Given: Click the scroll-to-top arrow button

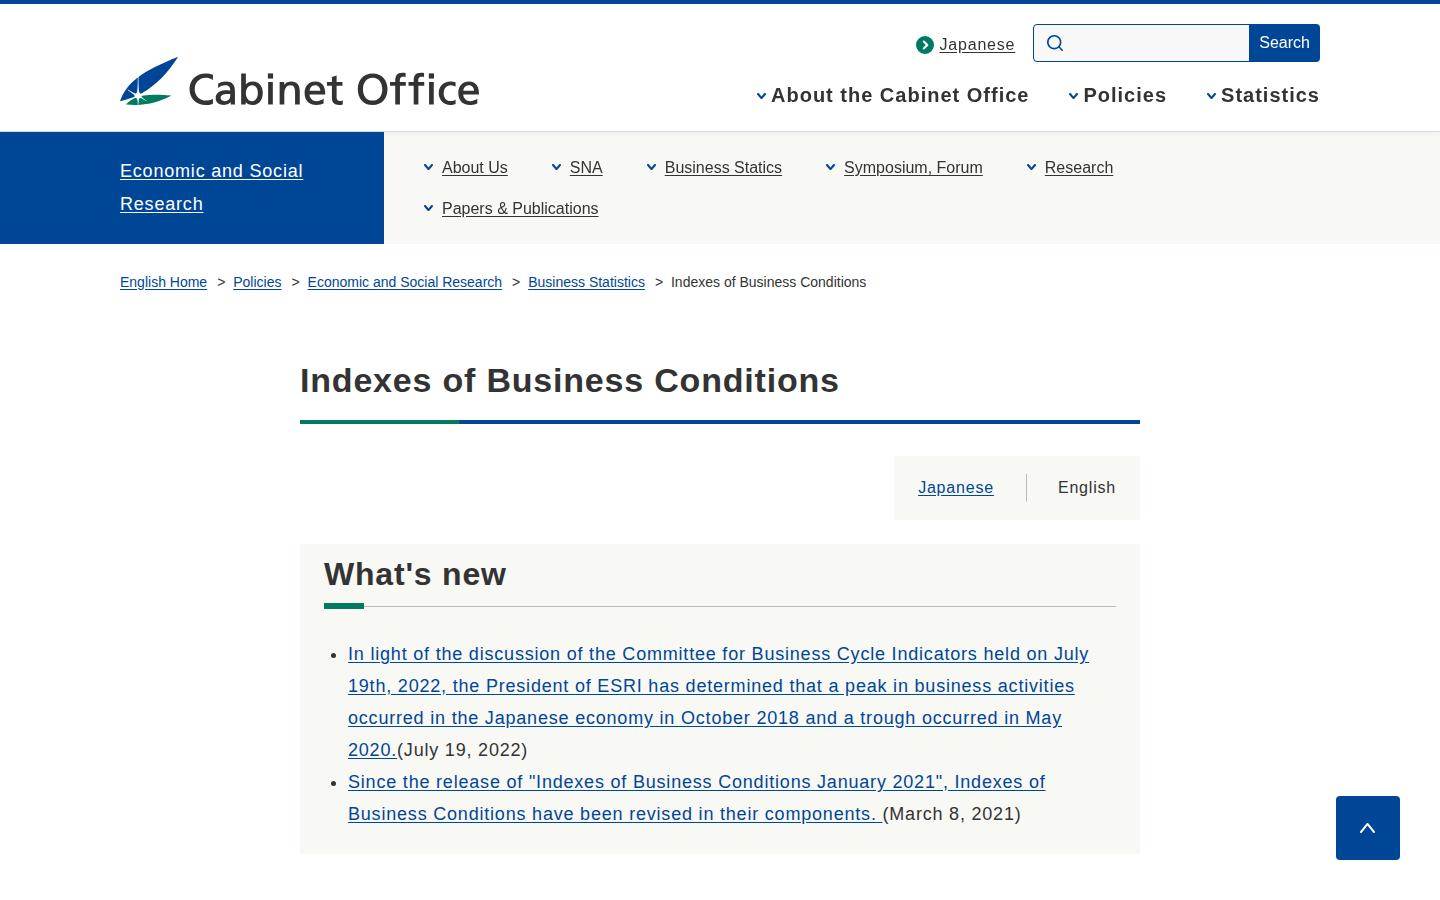Looking at the screenshot, I should pos(1368,828).
